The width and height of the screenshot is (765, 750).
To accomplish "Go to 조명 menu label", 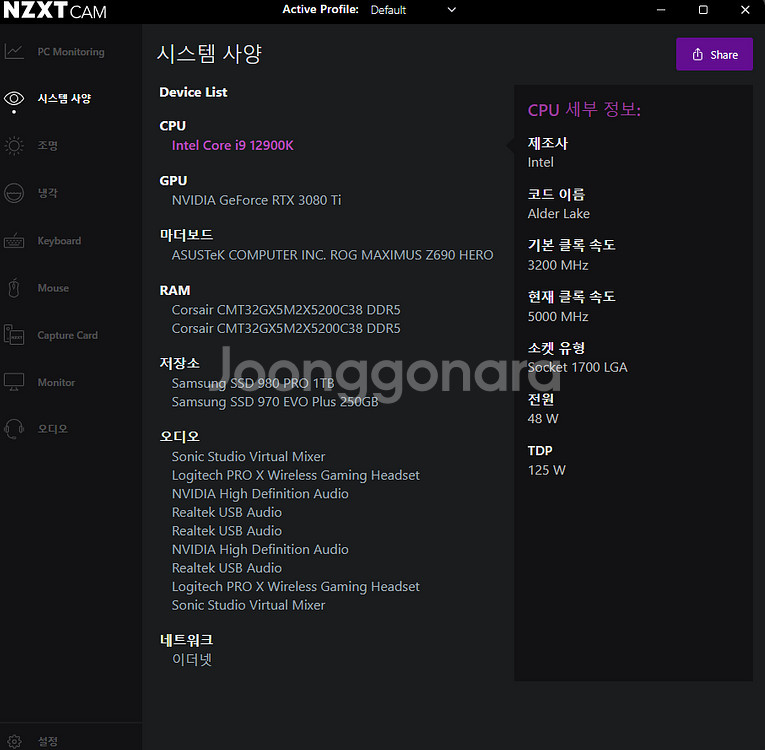I will (48, 145).
